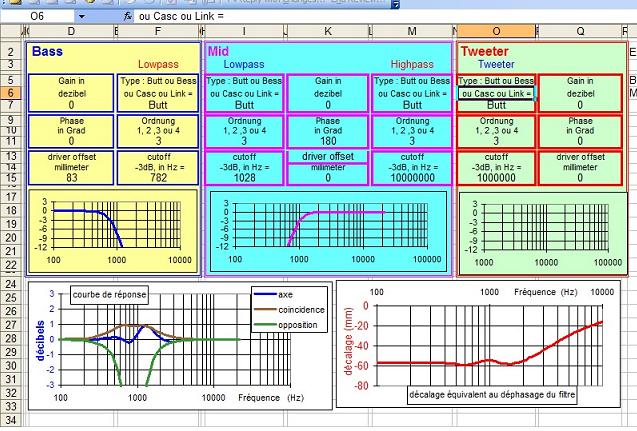The image size is (637, 431).
Task: Expand the Name Box dropdown arrow
Action: [82, 16]
